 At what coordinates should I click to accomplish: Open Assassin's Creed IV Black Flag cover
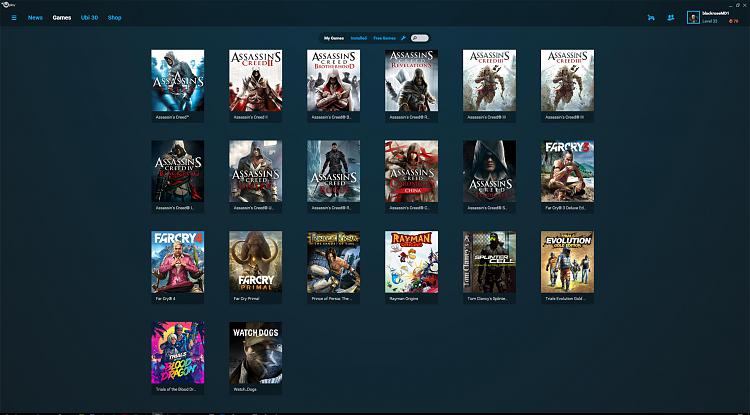coord(177,171)
